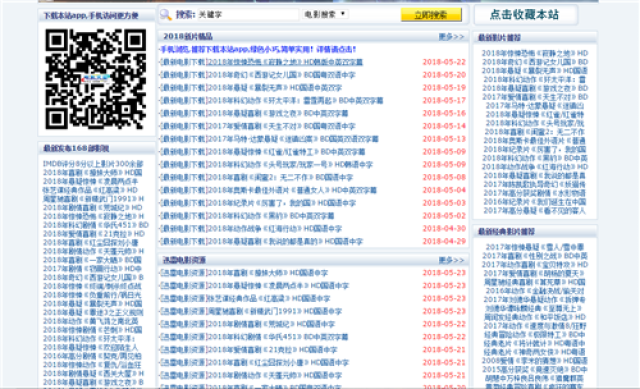Open 迅雷电影资源 entry 《荒城纪》 dated 2018-05-22
640x389 pixels.
click(x=271, y=324)
